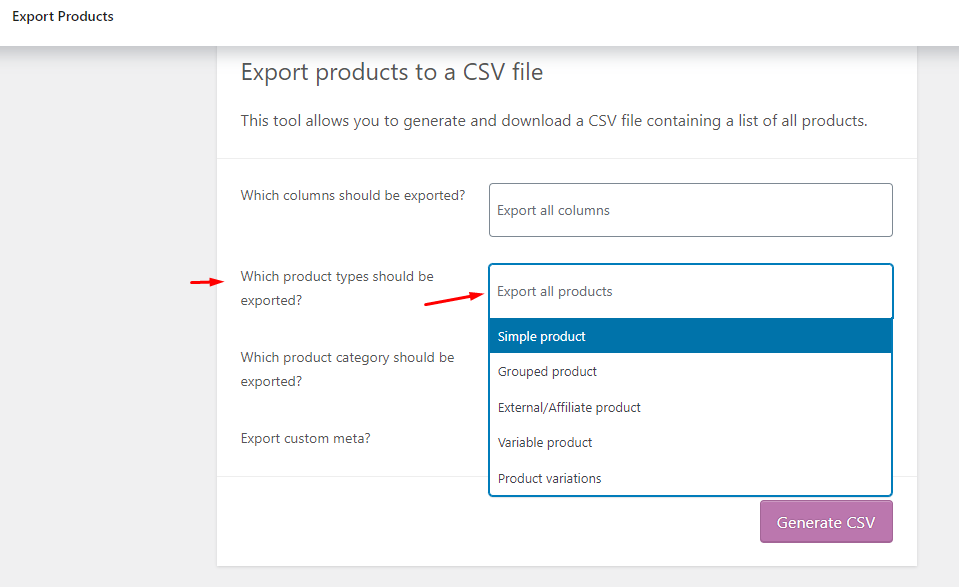
Task: Click the word 'CSV' in the description sentence
Action: [x=596, y=121]
